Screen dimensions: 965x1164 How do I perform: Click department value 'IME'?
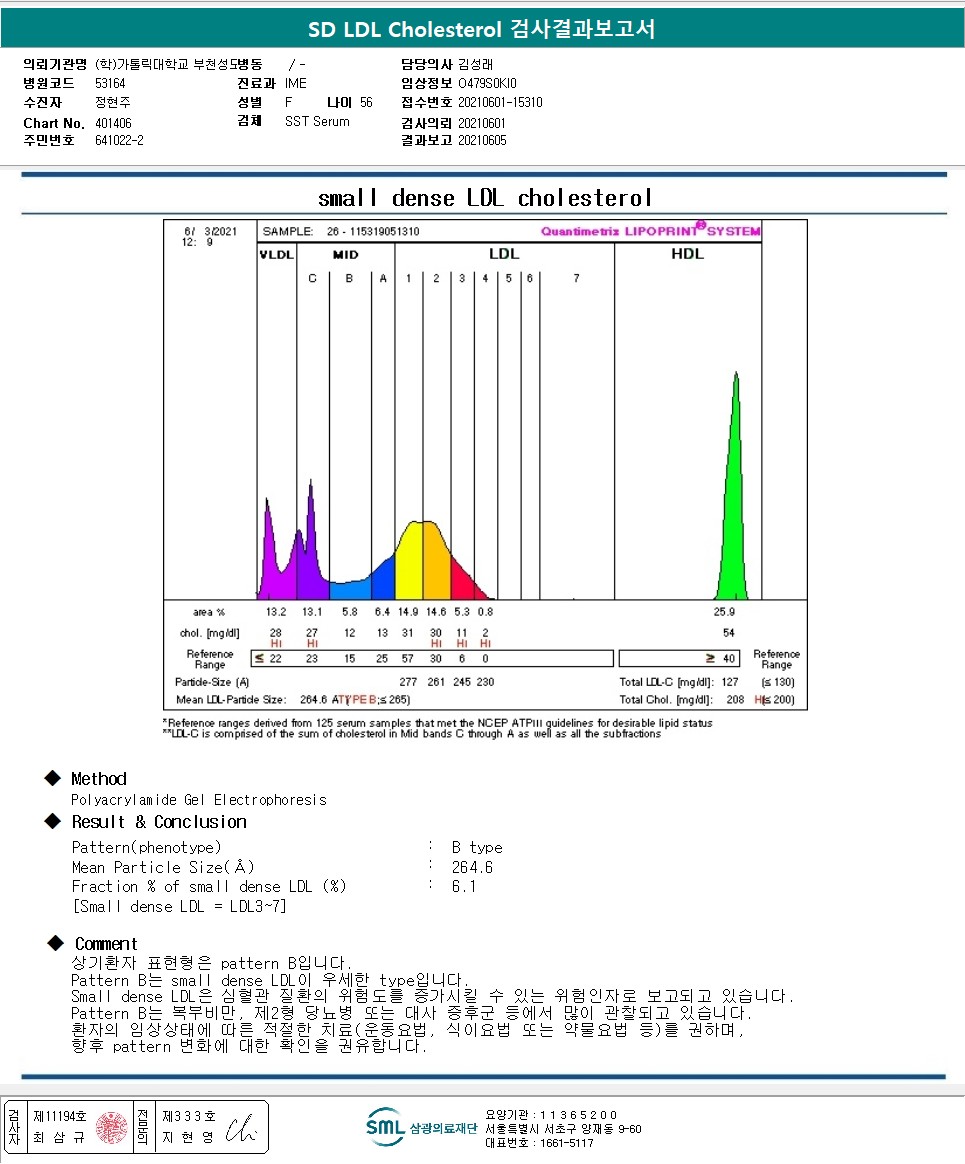[x=295, y=83]
